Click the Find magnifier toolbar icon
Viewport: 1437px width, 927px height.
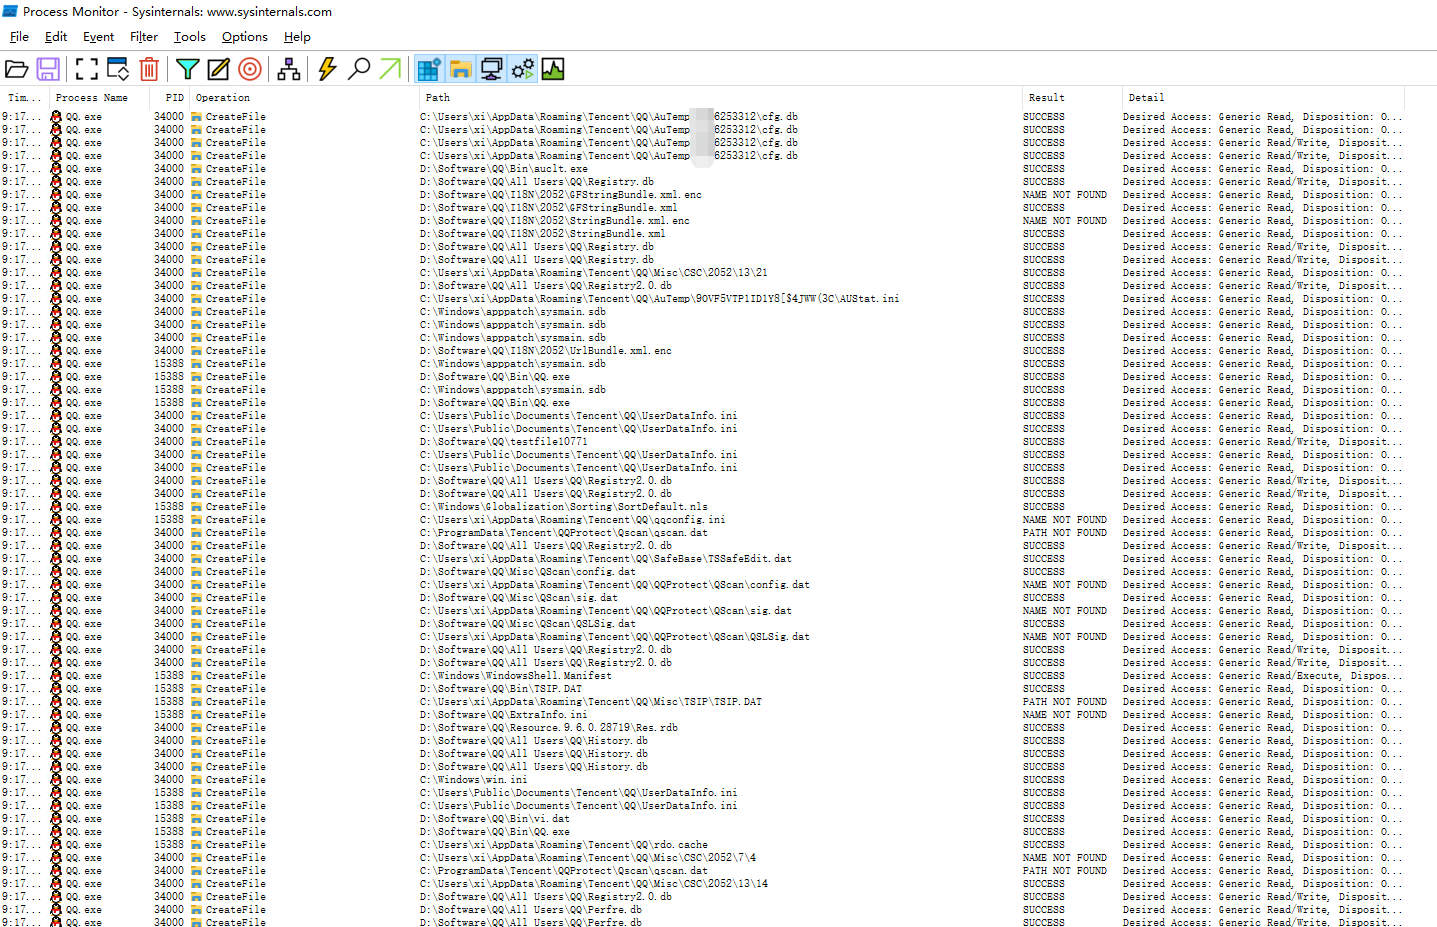[x=359, y=69]
